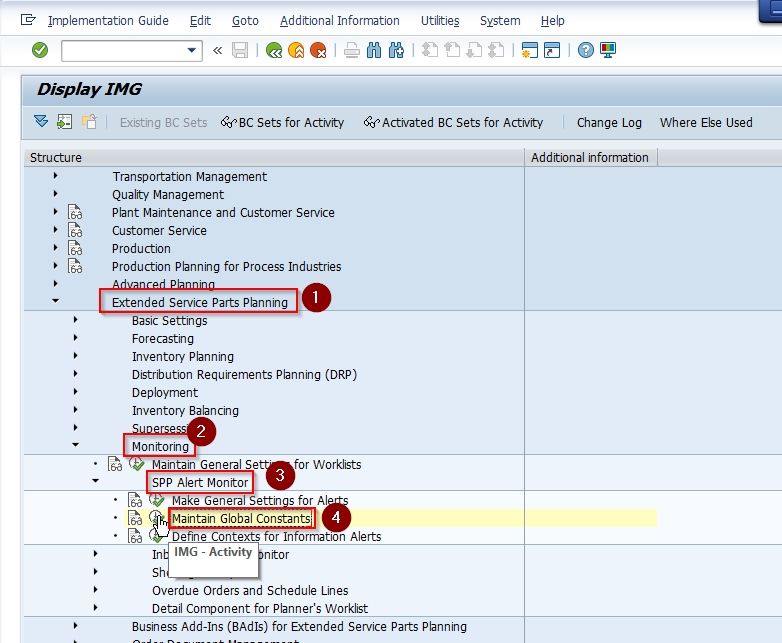This screenshot has width=782, height=643.
Task: Click the First Page icon
Action: pos(429,50)
